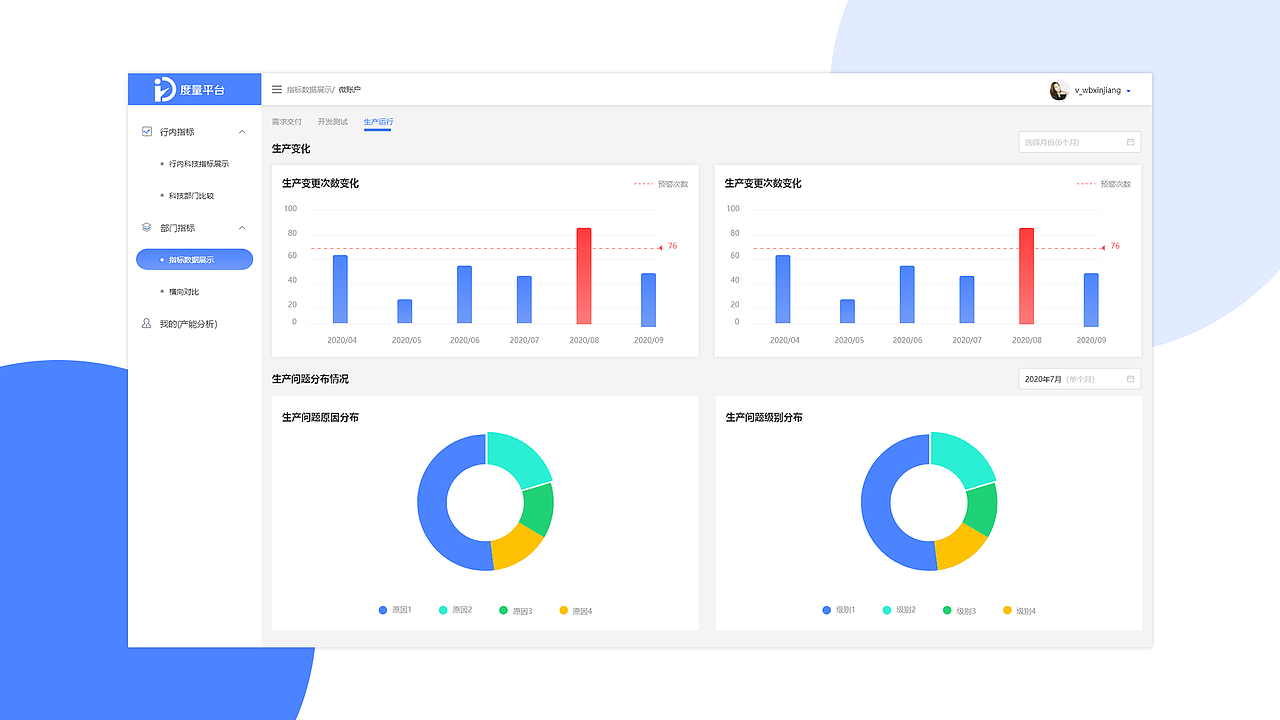Toggle 原因2 cyan legend swatch
The width and height of the screenshot is (1280, 720).
(443, 610)
